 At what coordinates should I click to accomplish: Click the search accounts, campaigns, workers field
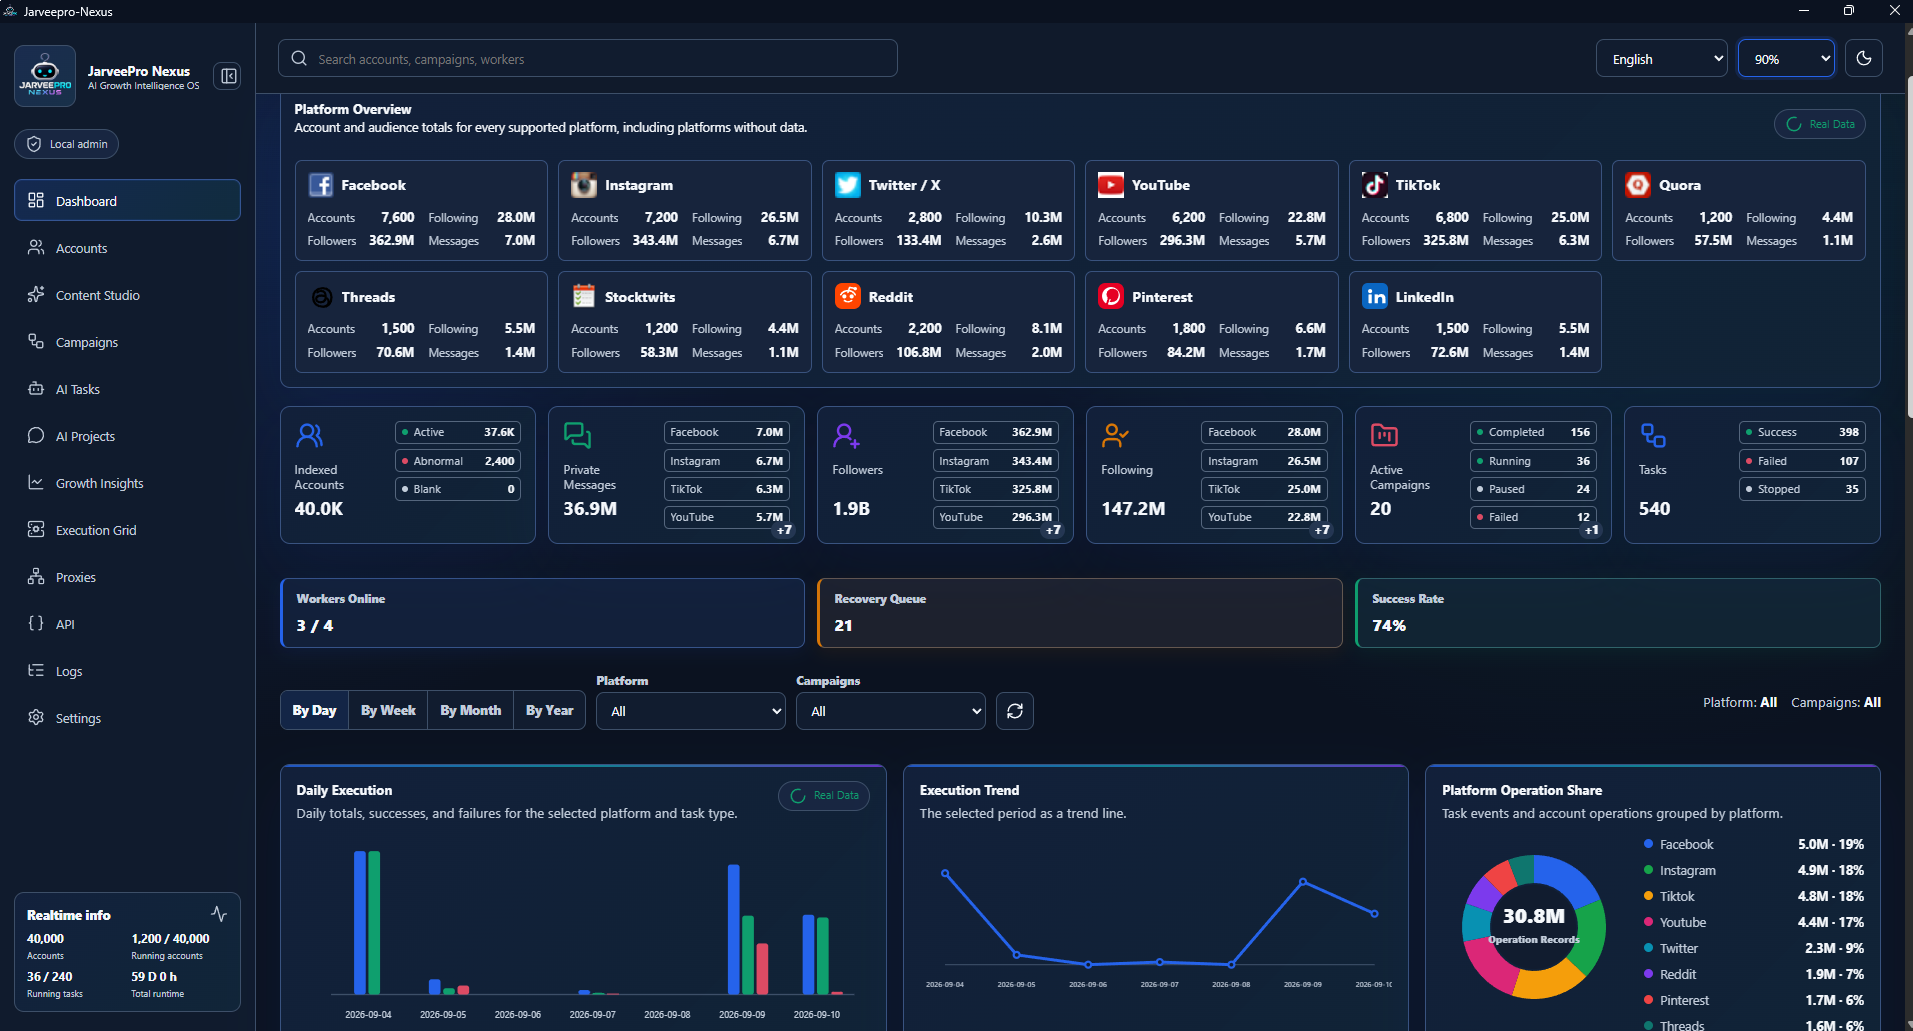pyautogui.click(x=588, y=58)
